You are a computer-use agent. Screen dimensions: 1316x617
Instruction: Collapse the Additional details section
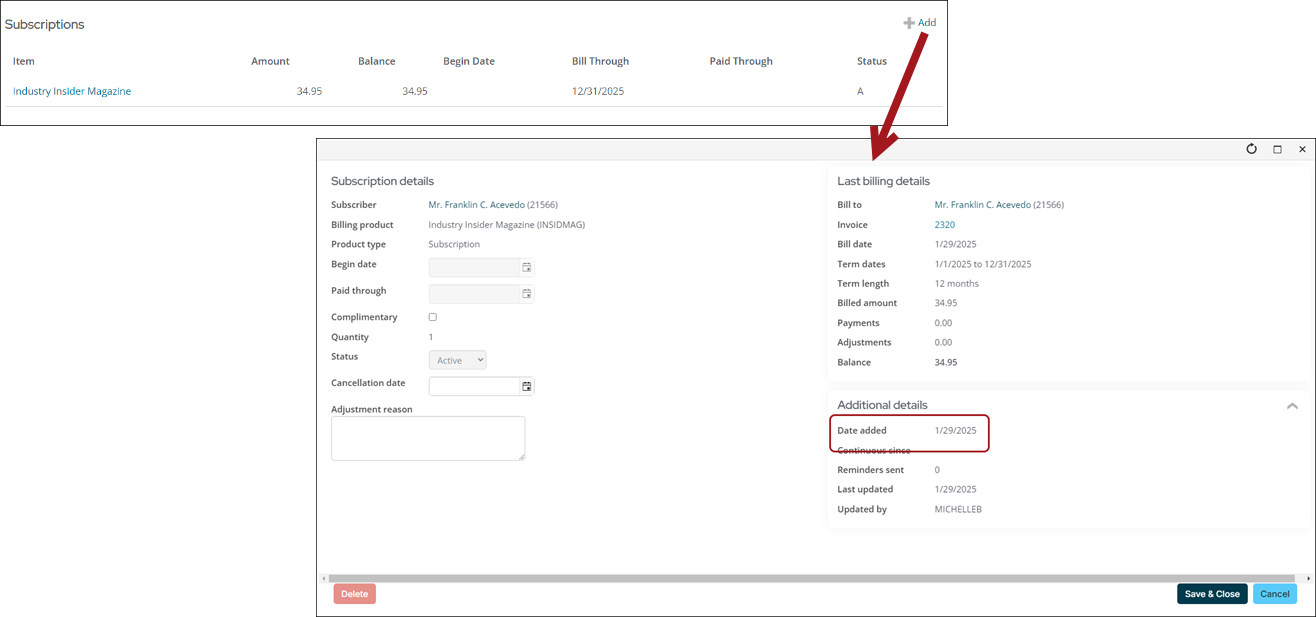pyautogui.click(x=1292, y=406)
